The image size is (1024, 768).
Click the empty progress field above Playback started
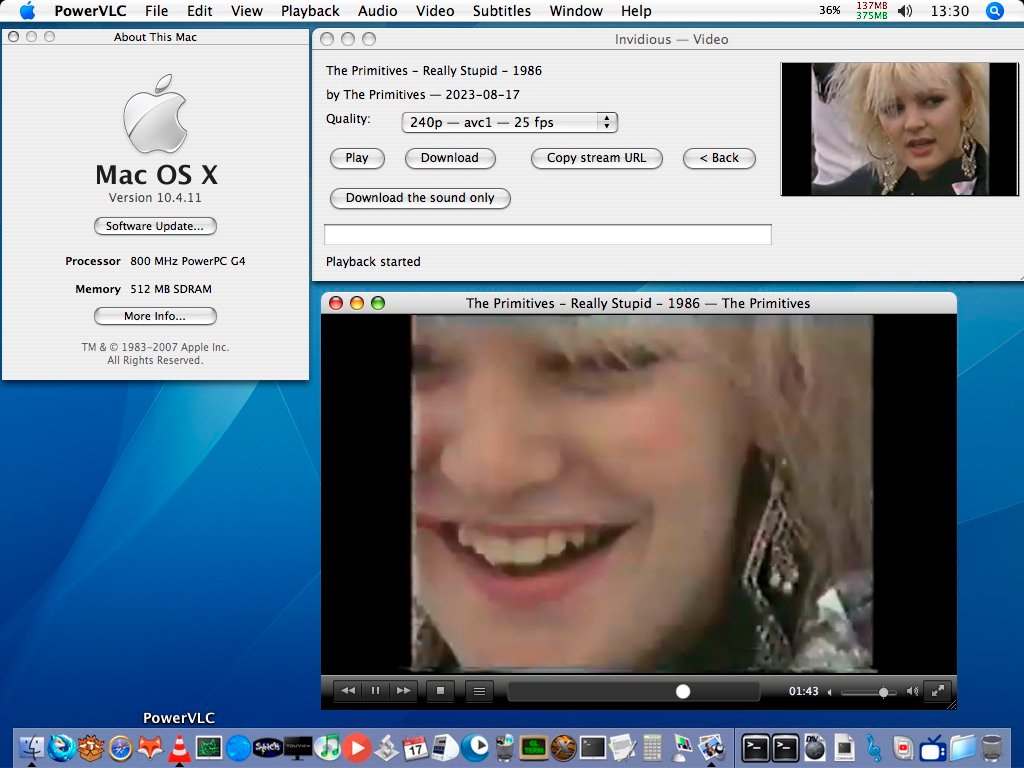coord(547,234)
